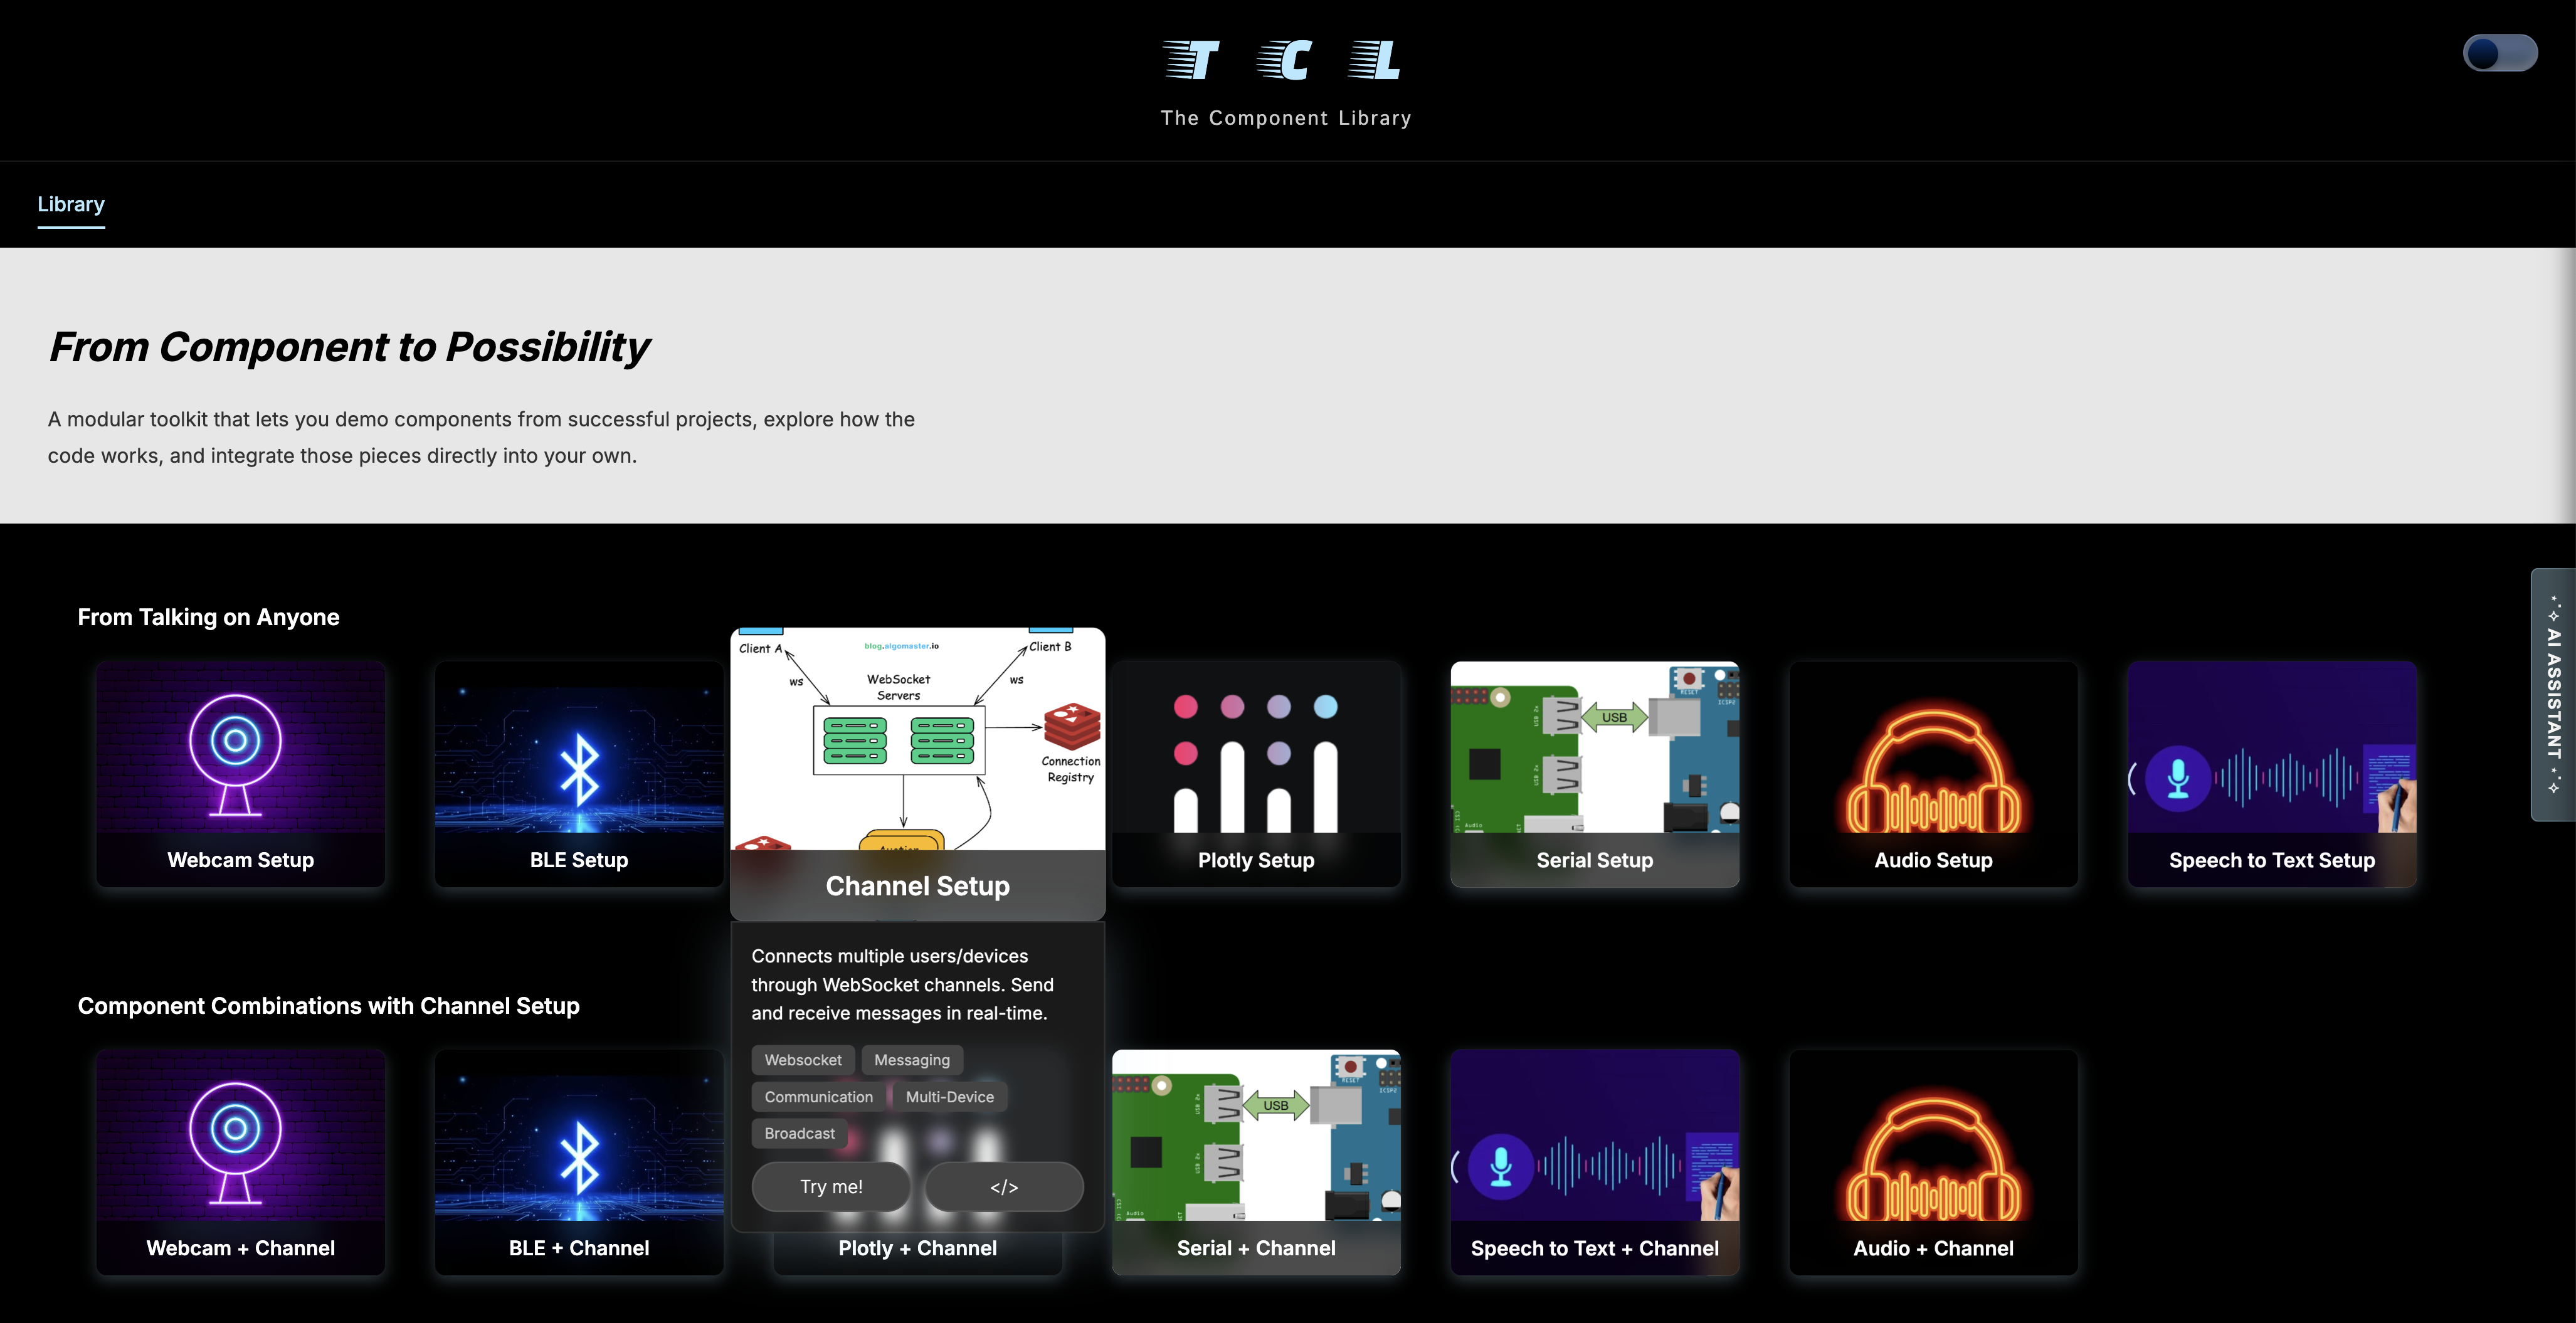Open the Speech to Text + Channel card
Screen dimensions: 2576x1323
1595,1162
